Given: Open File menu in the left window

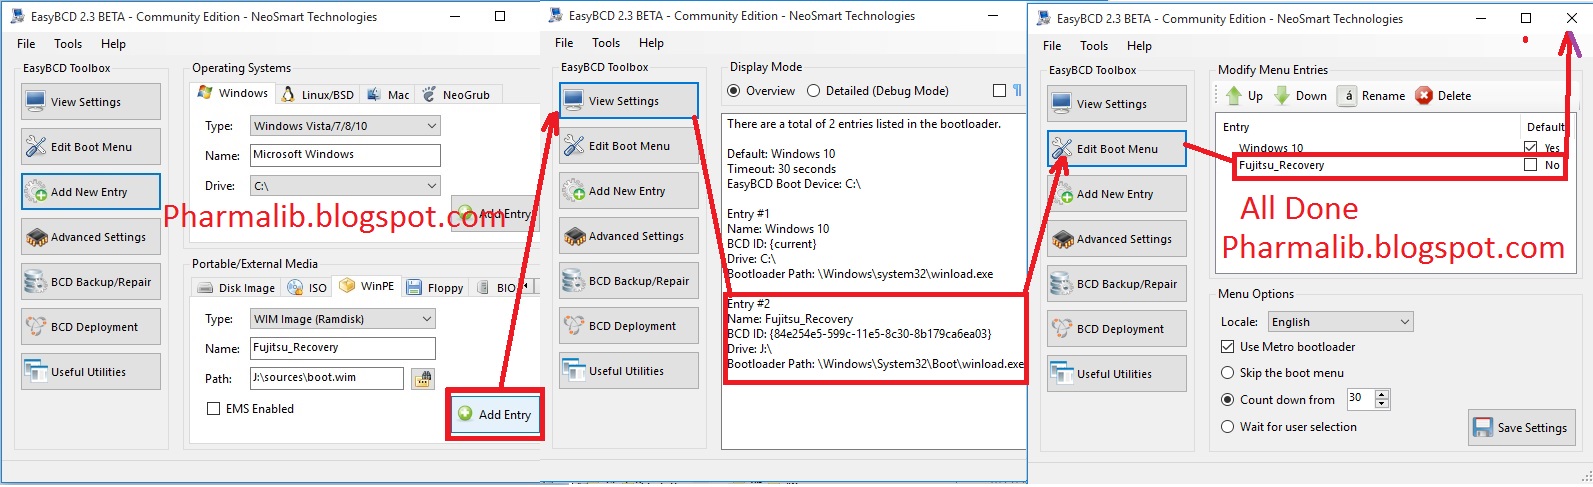Looking at the screenshot, I should pos(26,44).
